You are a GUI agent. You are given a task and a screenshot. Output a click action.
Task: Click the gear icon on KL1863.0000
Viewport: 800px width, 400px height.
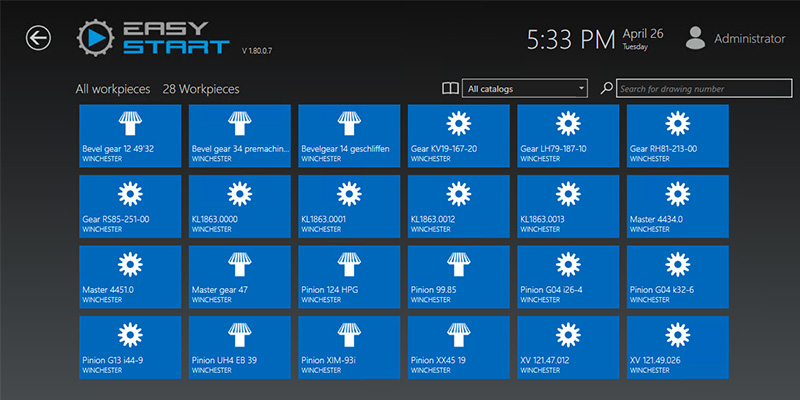coord(239,194)
